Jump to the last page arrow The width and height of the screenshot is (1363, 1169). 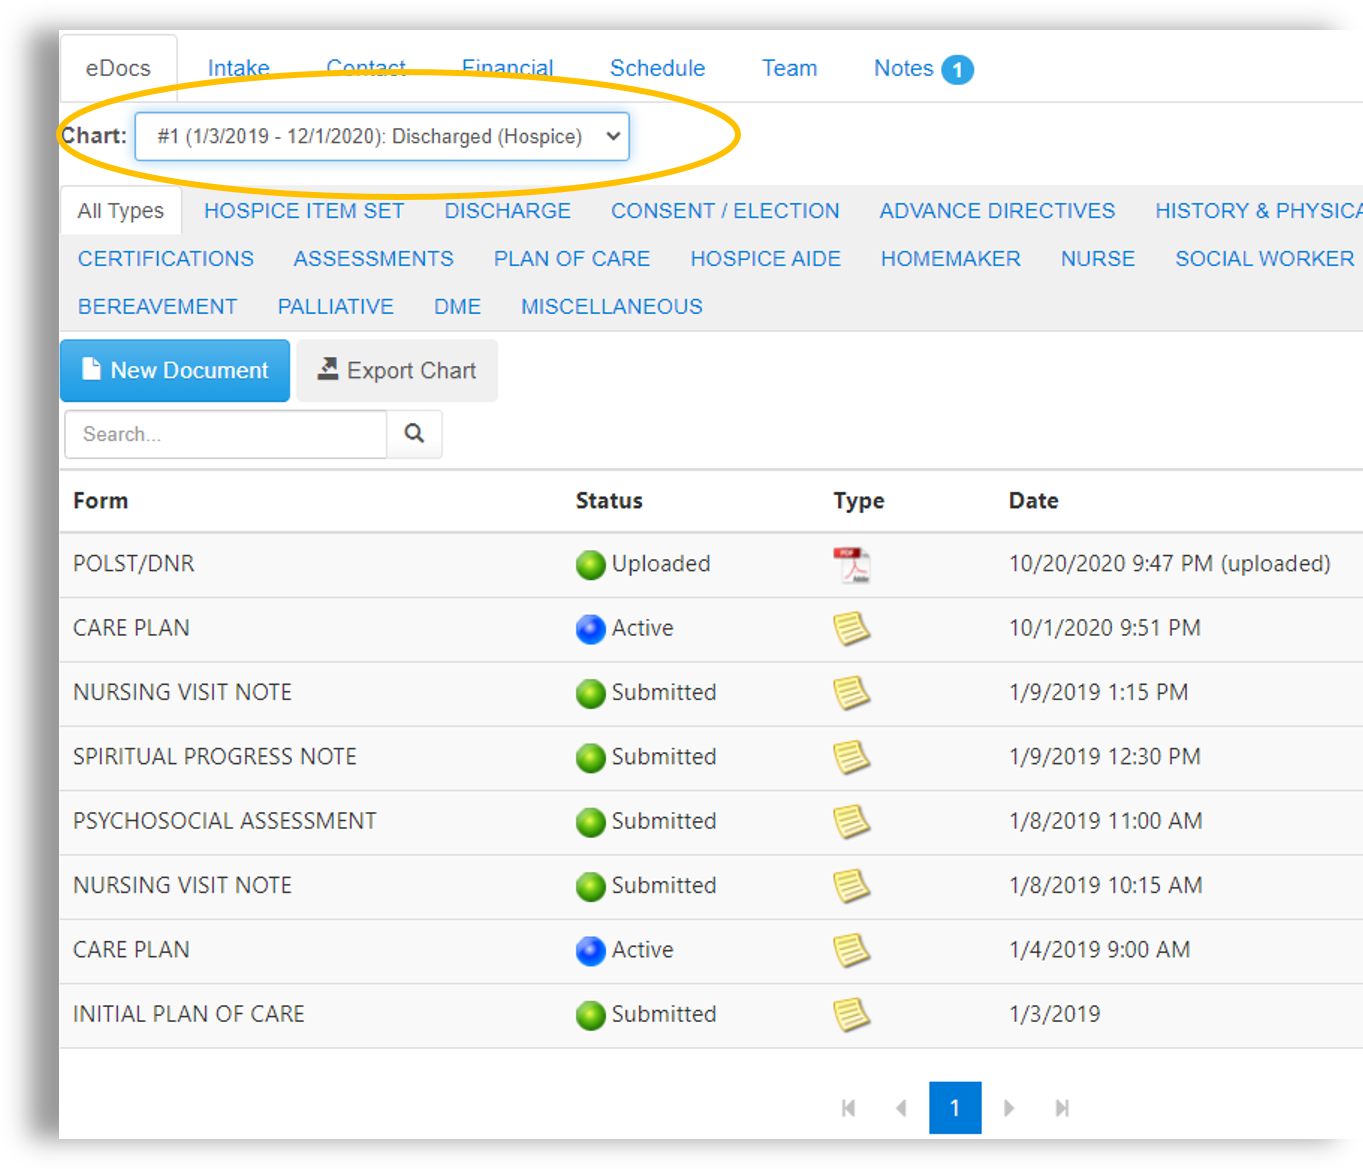pyautogui.click(x=1062, y=1108)
